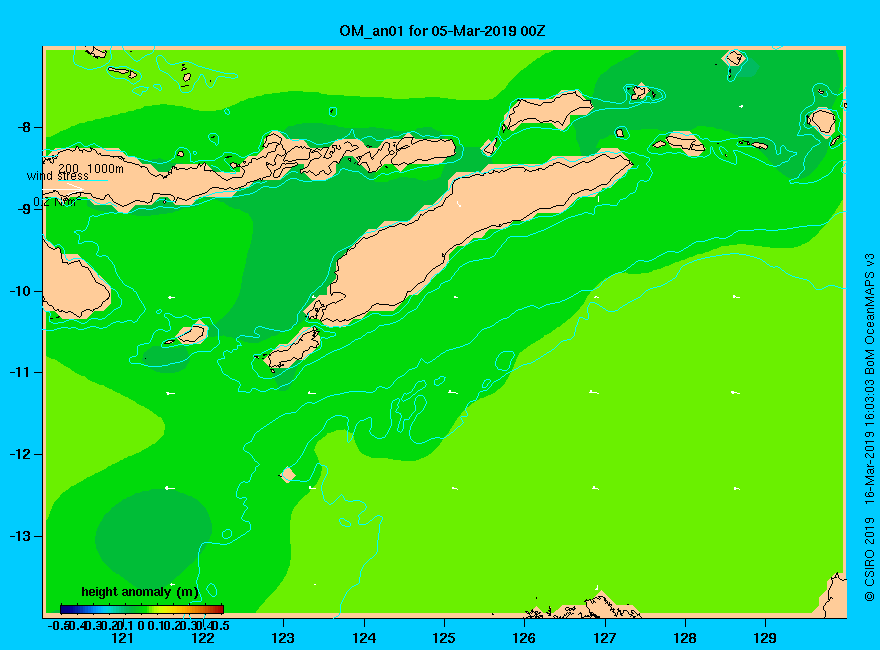880x650 pixels.
Task: Click latitude label "-12" on the vertical axis
Action: point(21,454)
